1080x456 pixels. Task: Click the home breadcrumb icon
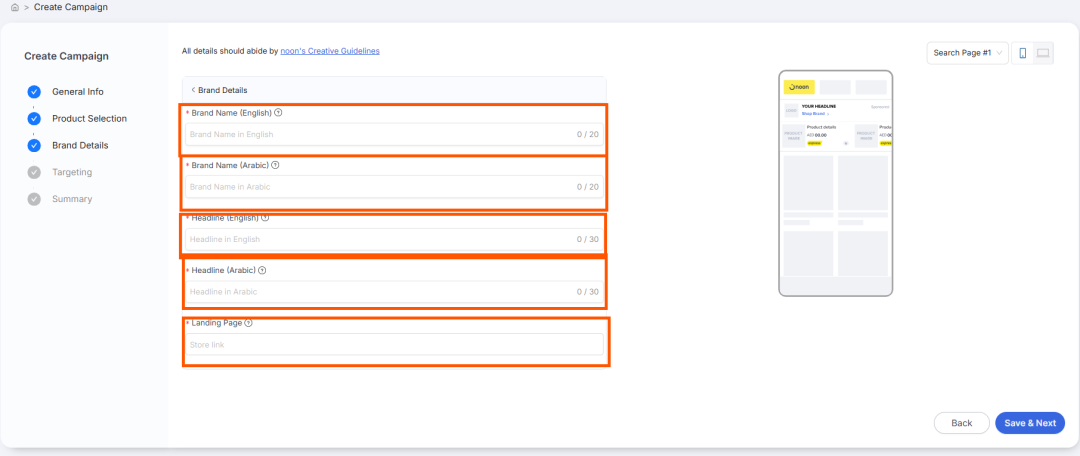[14, 7]
